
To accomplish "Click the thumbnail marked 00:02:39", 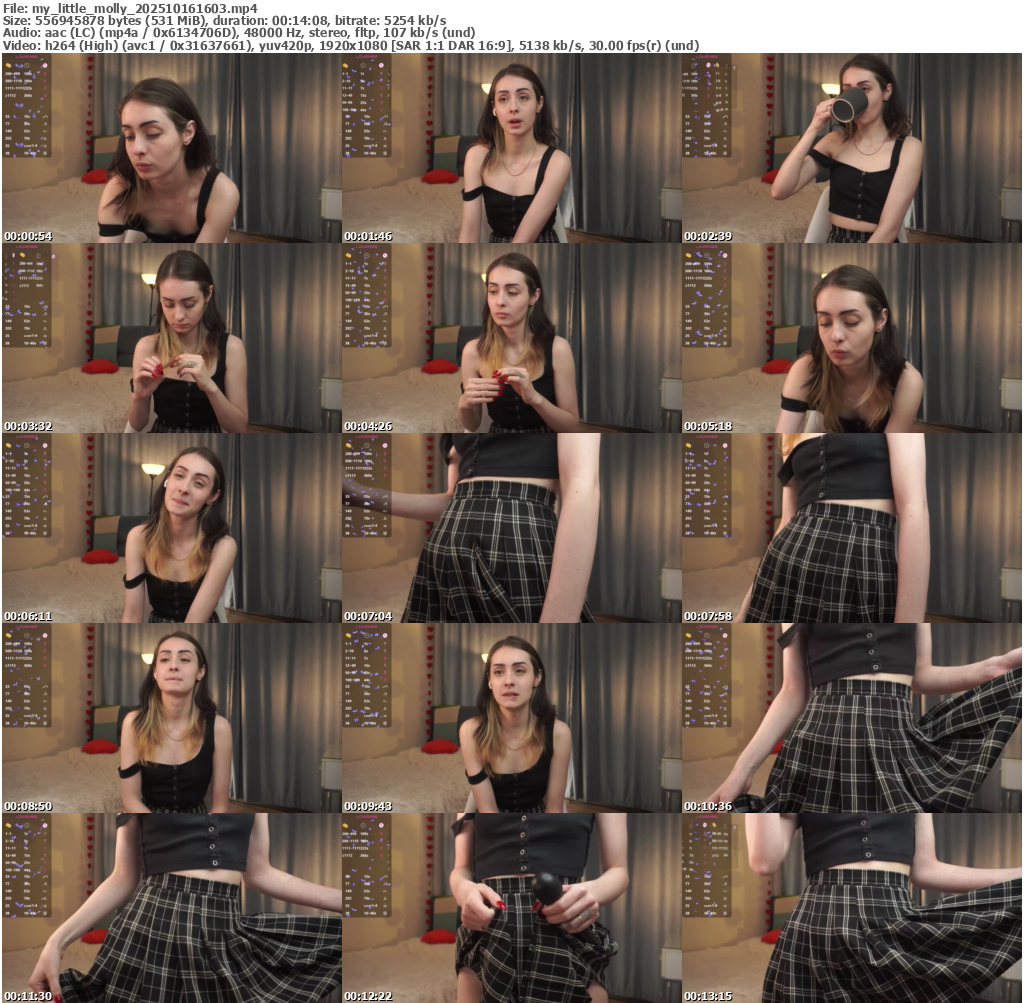I will [x=851, y=148].
